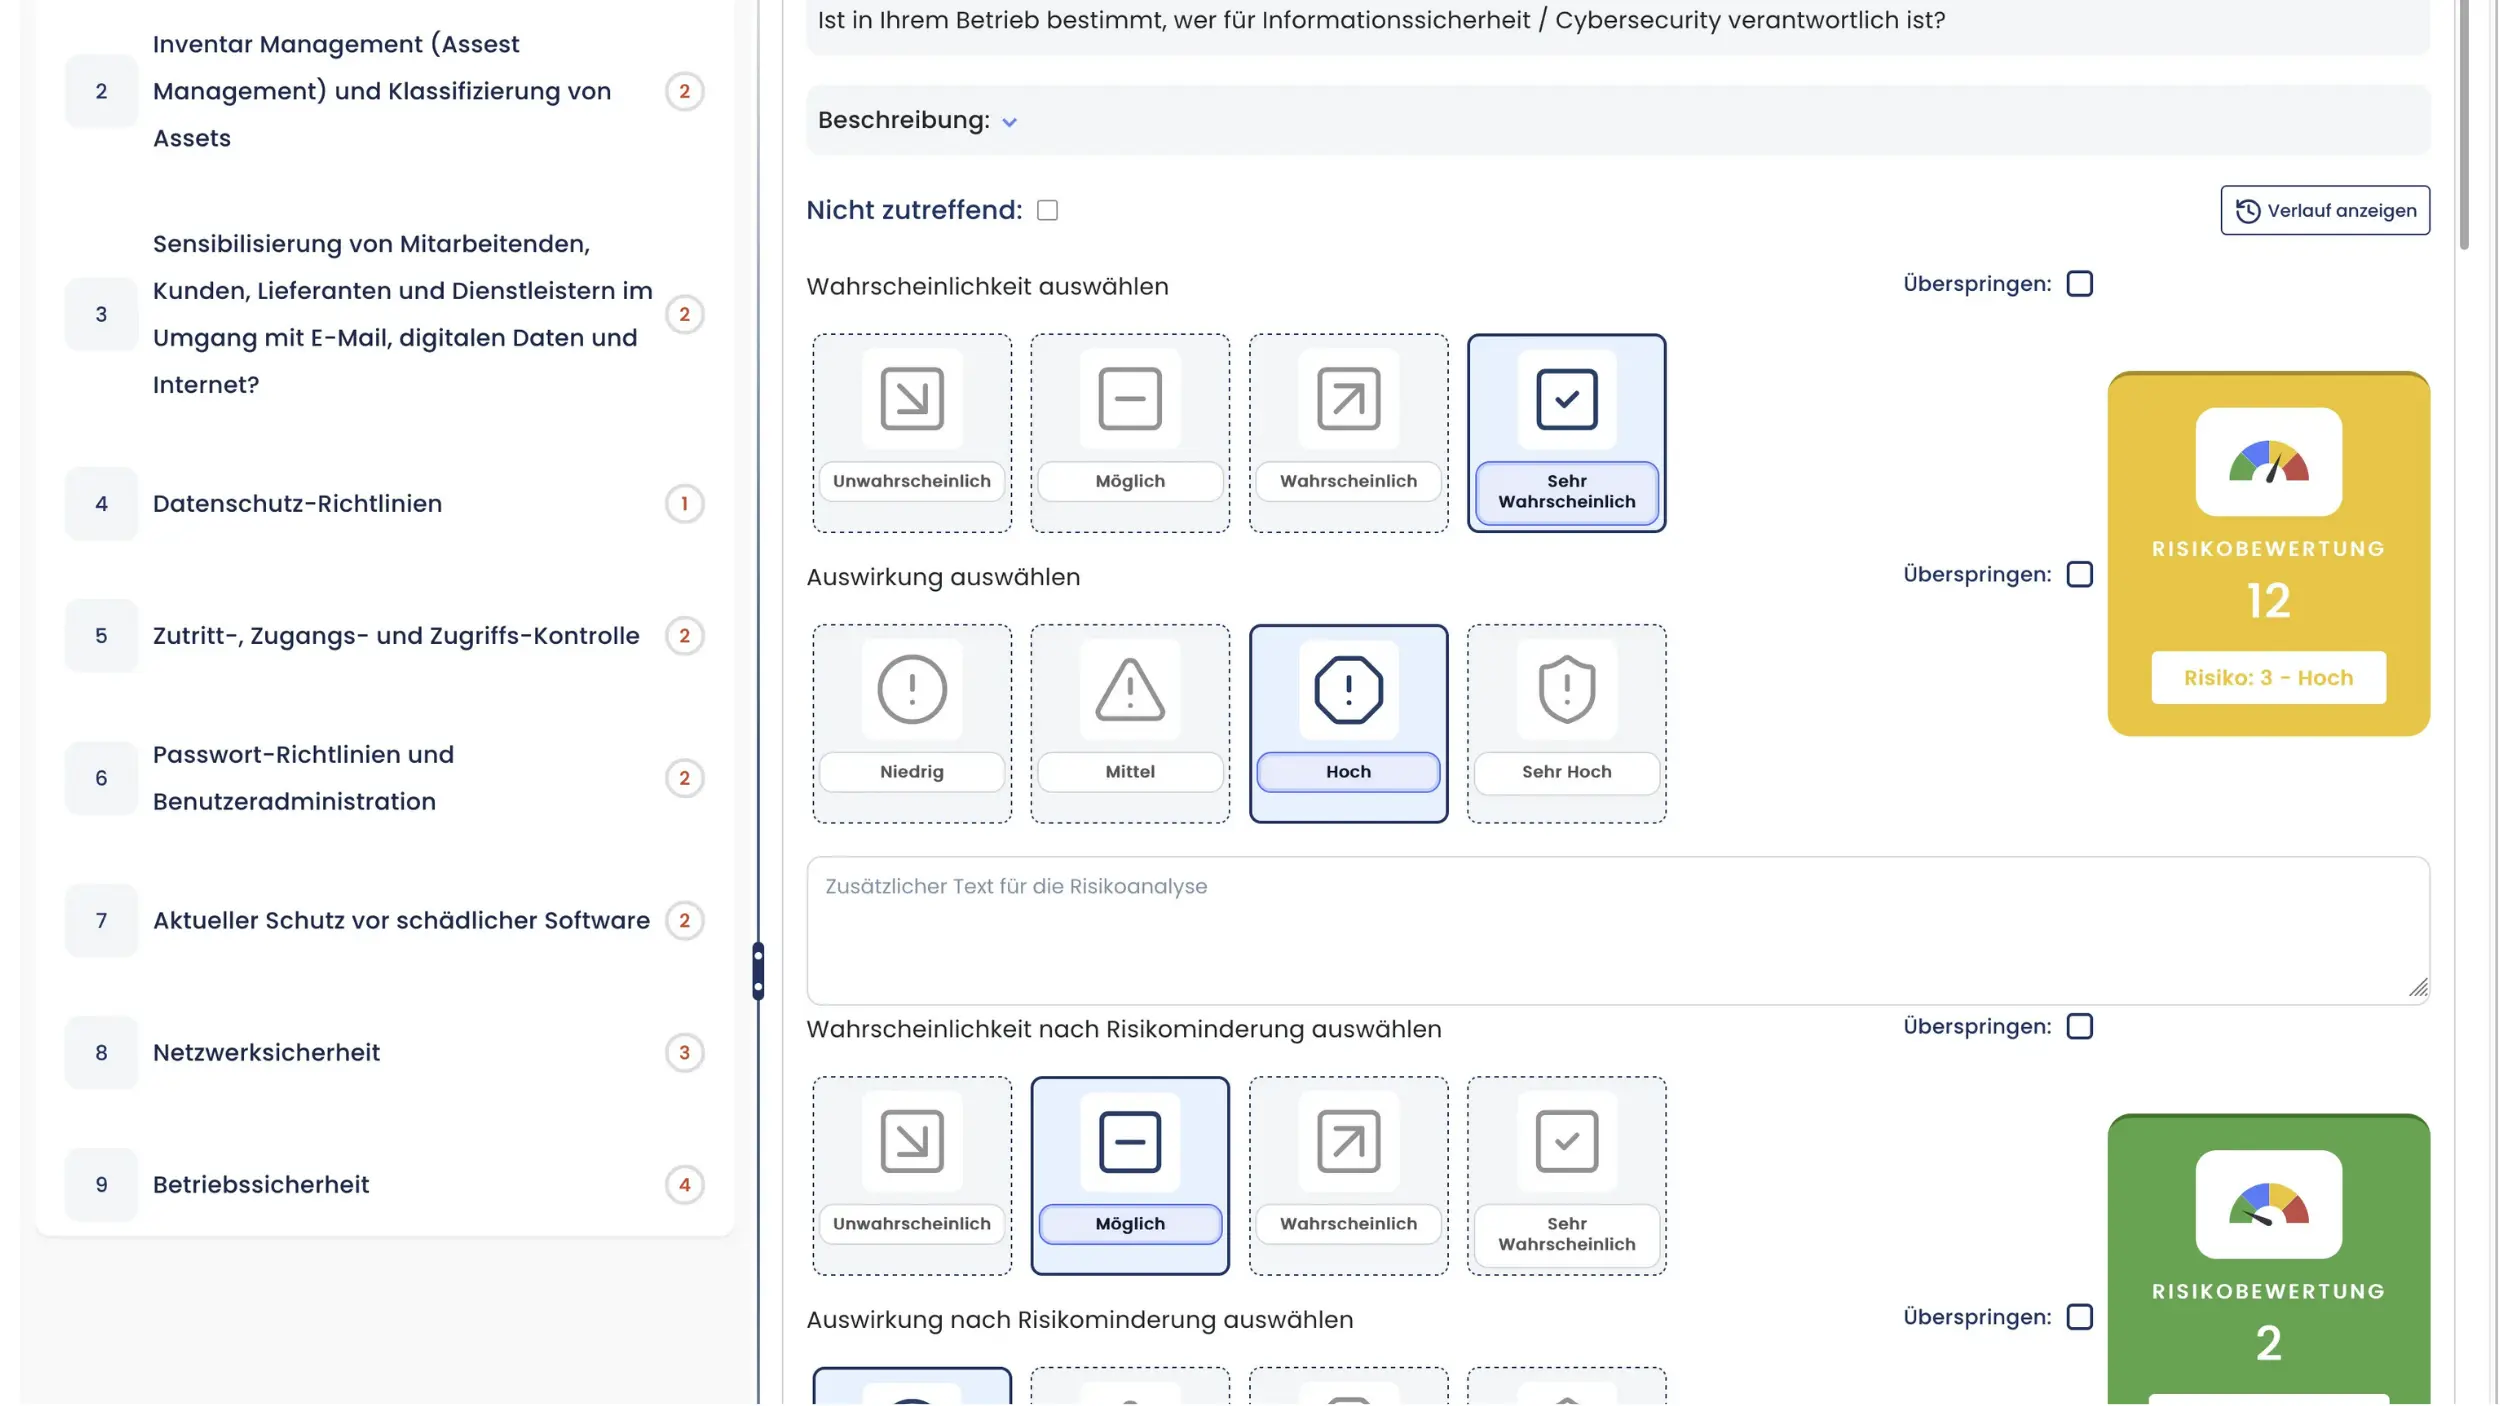Screen dimensions: 2500x1406
Task: Go to Aktueller Schutz vor schädlicher Software
Action: 400,921
